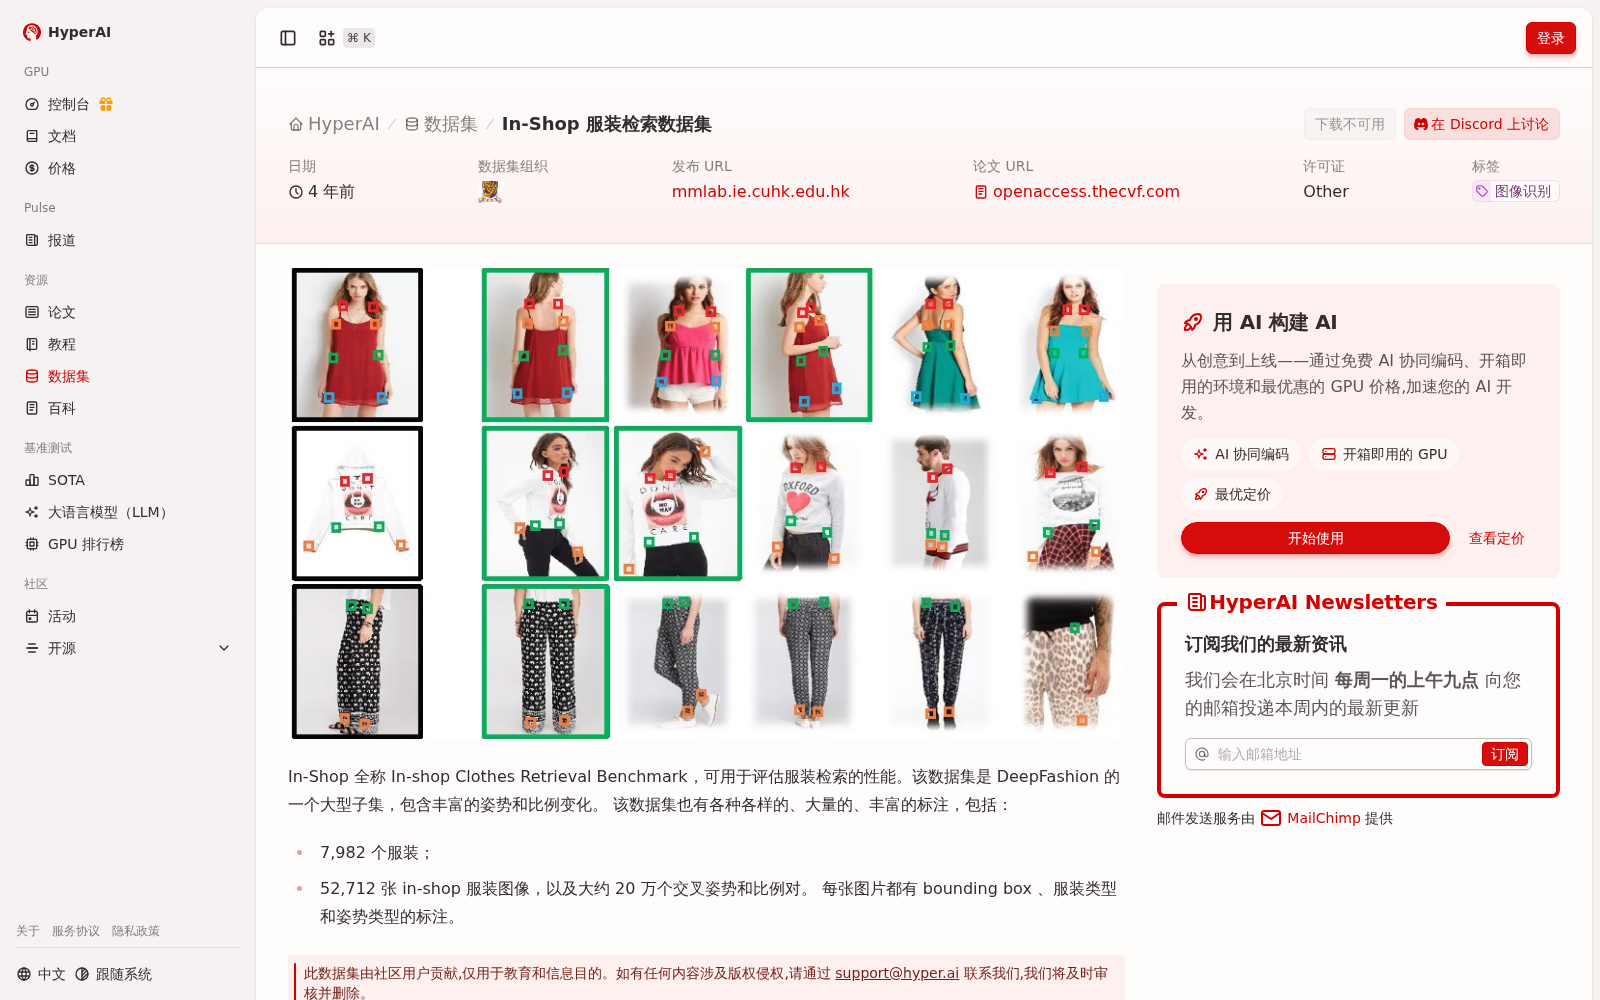Open 查看定价 link
The height and width of the screenshot is (1000, 1600).
(x=1496, y=538)
